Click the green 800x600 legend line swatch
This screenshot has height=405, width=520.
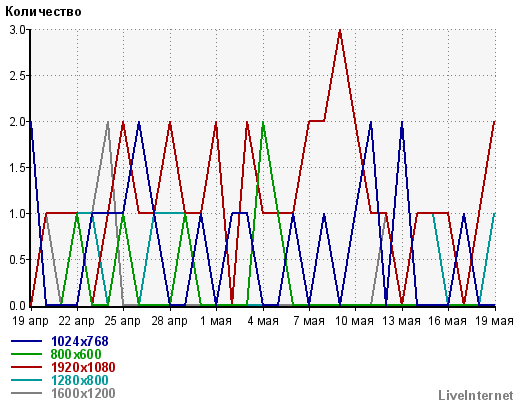[x=27, y=354]
